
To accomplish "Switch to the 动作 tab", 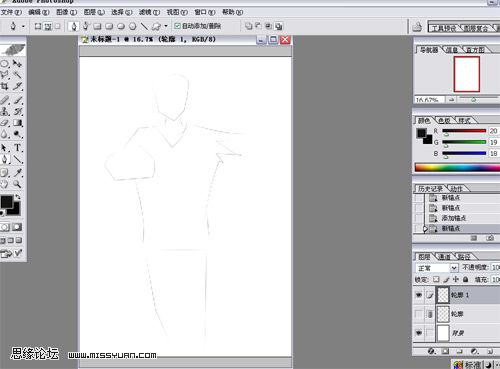I will (x=456, y=189).
